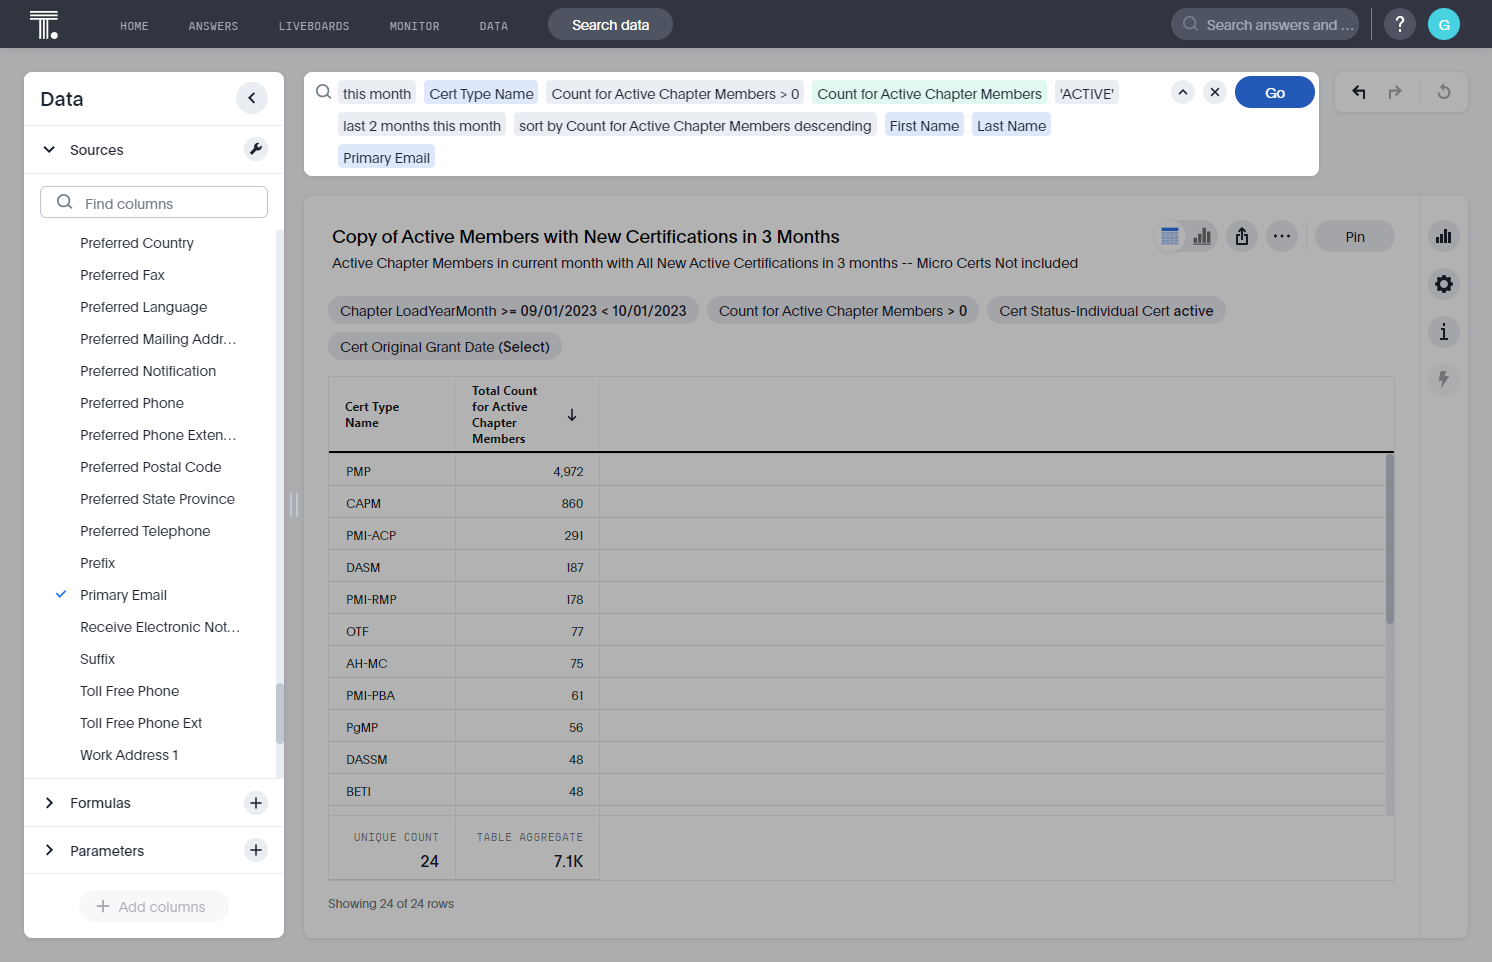Pin the answer to a Liveboard

[x=1355, y=237]
